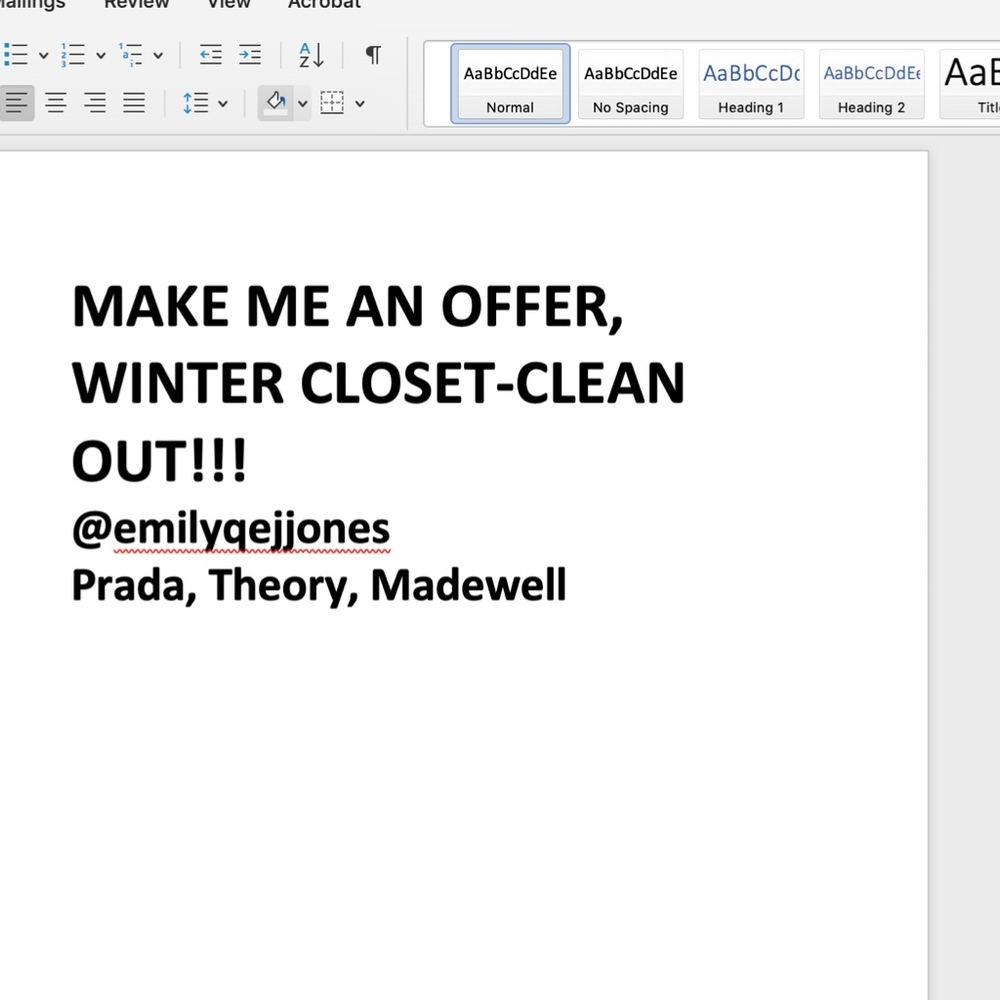Click the line spacing icon
1000x1000 pixels.
click(x=196, y=103)
